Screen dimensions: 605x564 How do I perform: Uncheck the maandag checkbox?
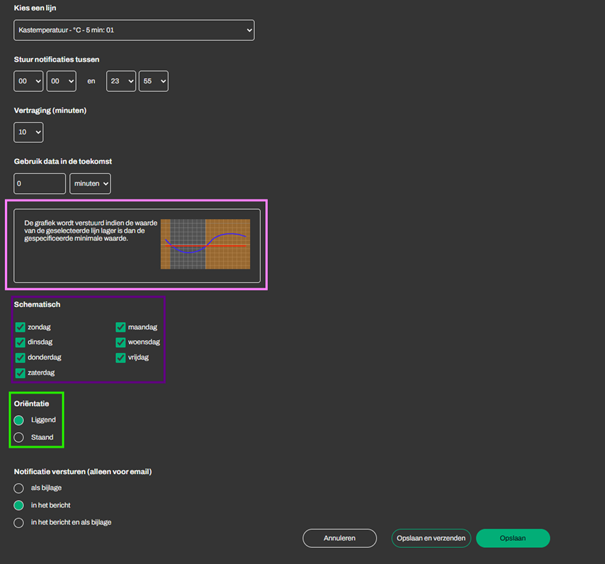[120, 327]
